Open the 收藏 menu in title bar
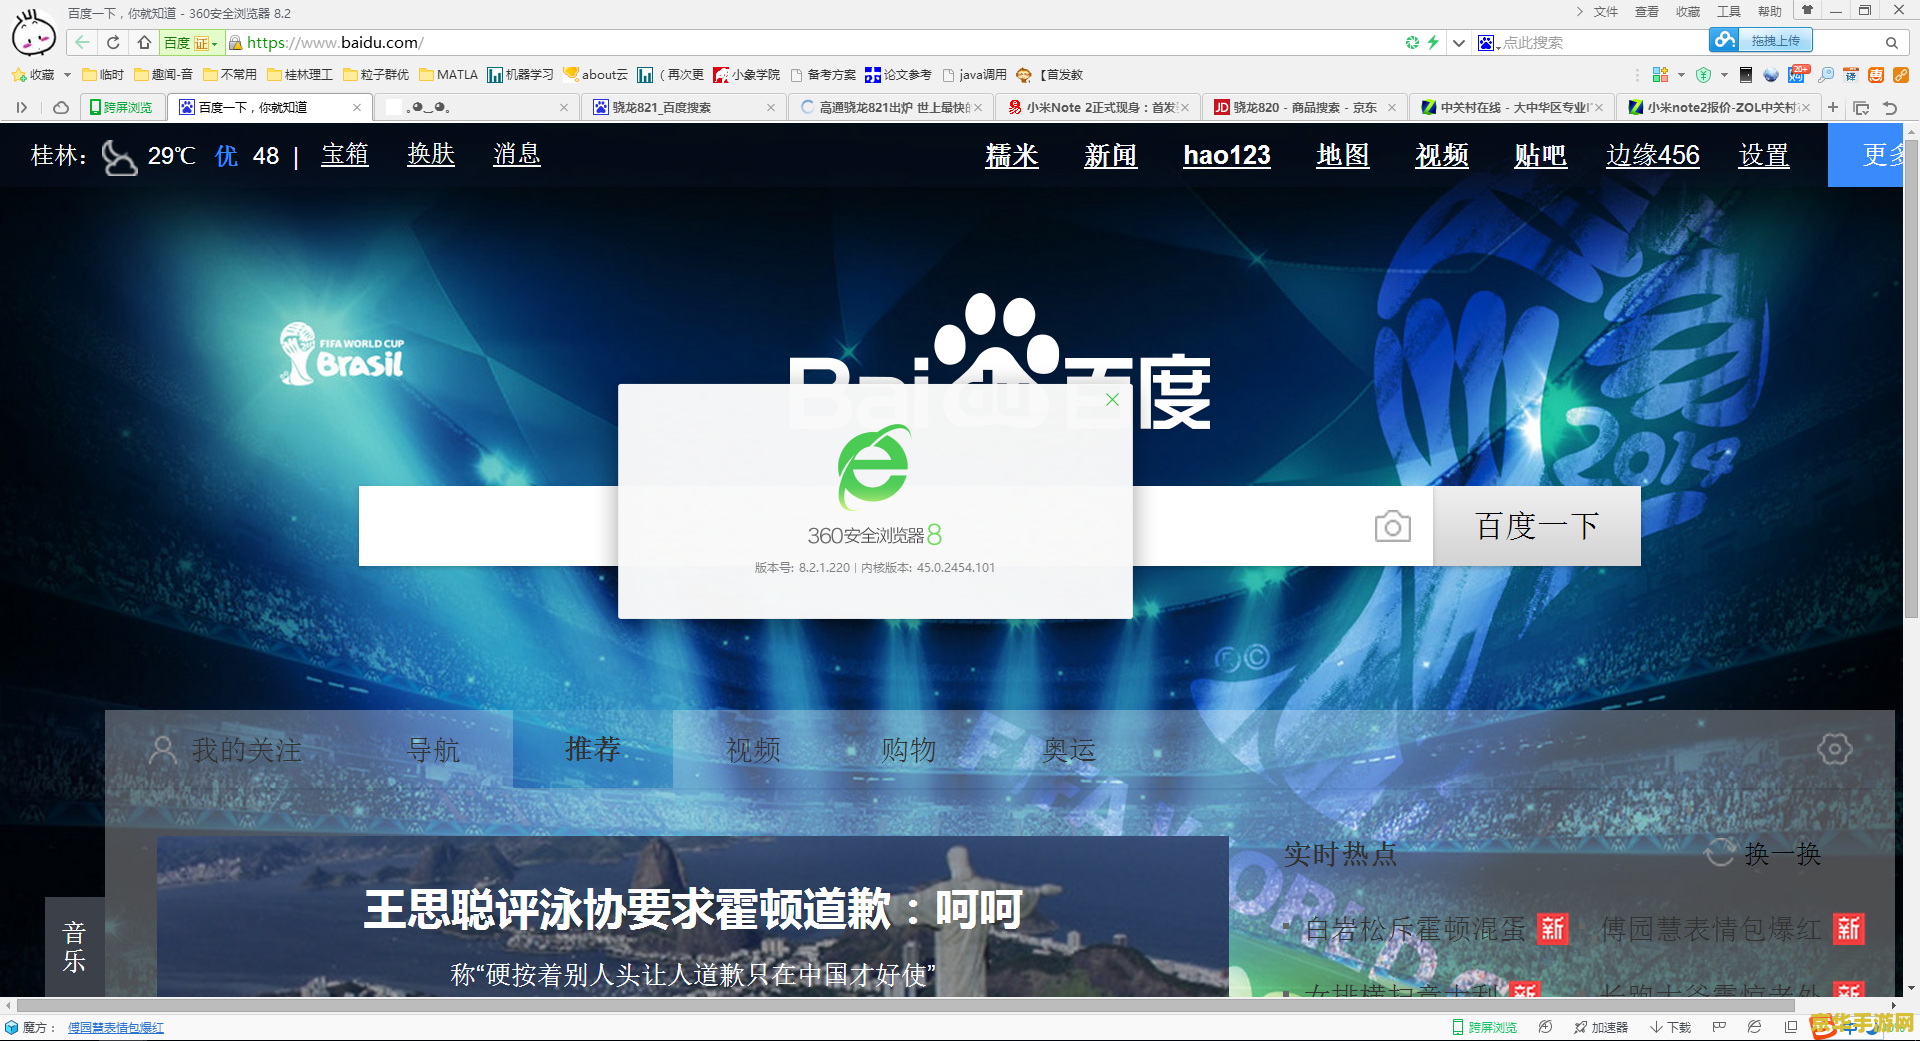 coord(1688,12)
